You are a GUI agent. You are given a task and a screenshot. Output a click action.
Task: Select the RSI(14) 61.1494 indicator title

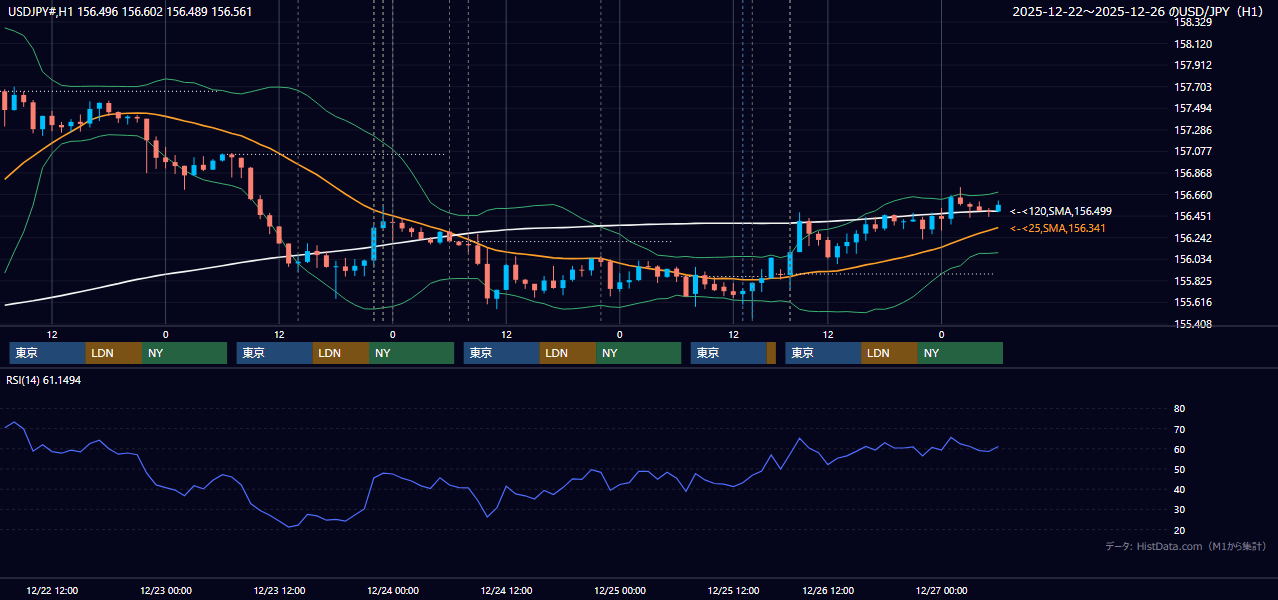click(44, 380)
